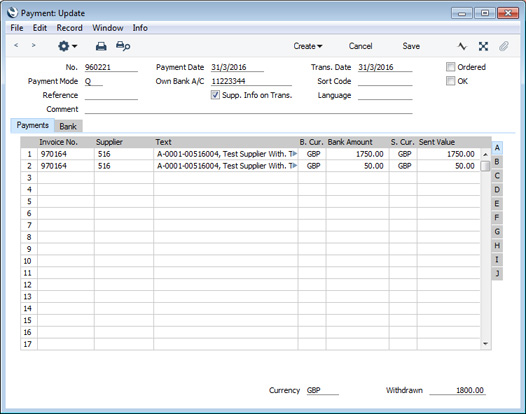This screenshot has width=526, height=414.
Task: Click the Save button
Action: tap(411, 46)
